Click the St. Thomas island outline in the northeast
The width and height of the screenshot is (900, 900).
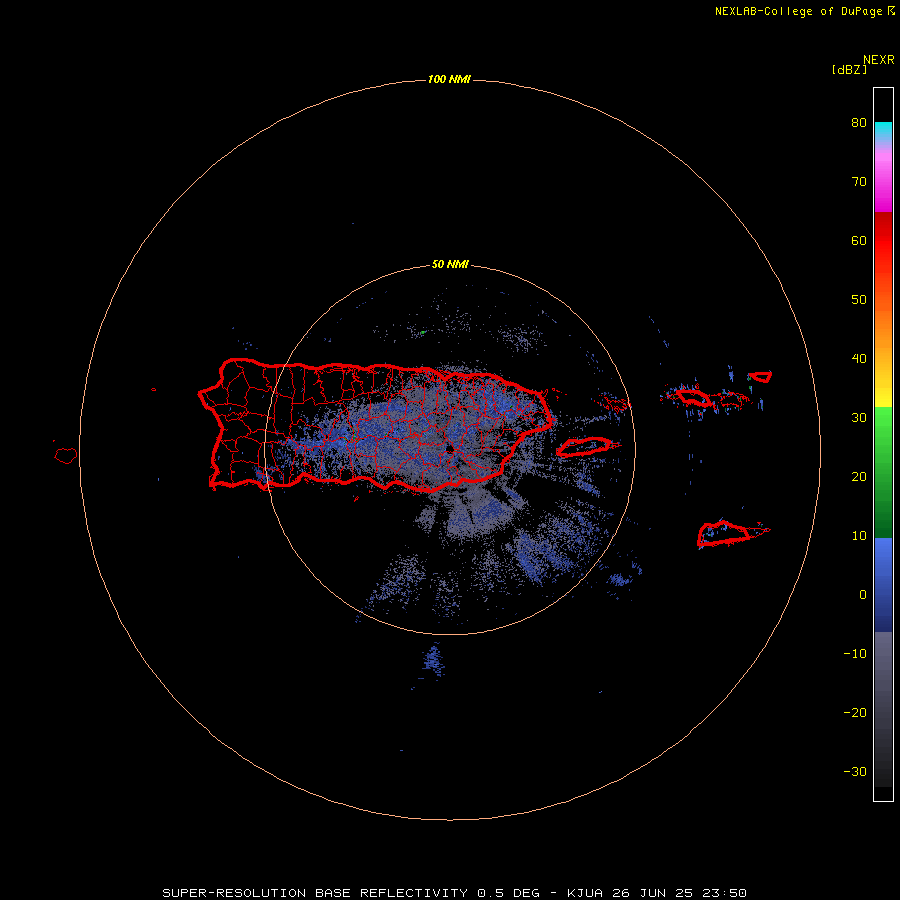tap(692, 397)
